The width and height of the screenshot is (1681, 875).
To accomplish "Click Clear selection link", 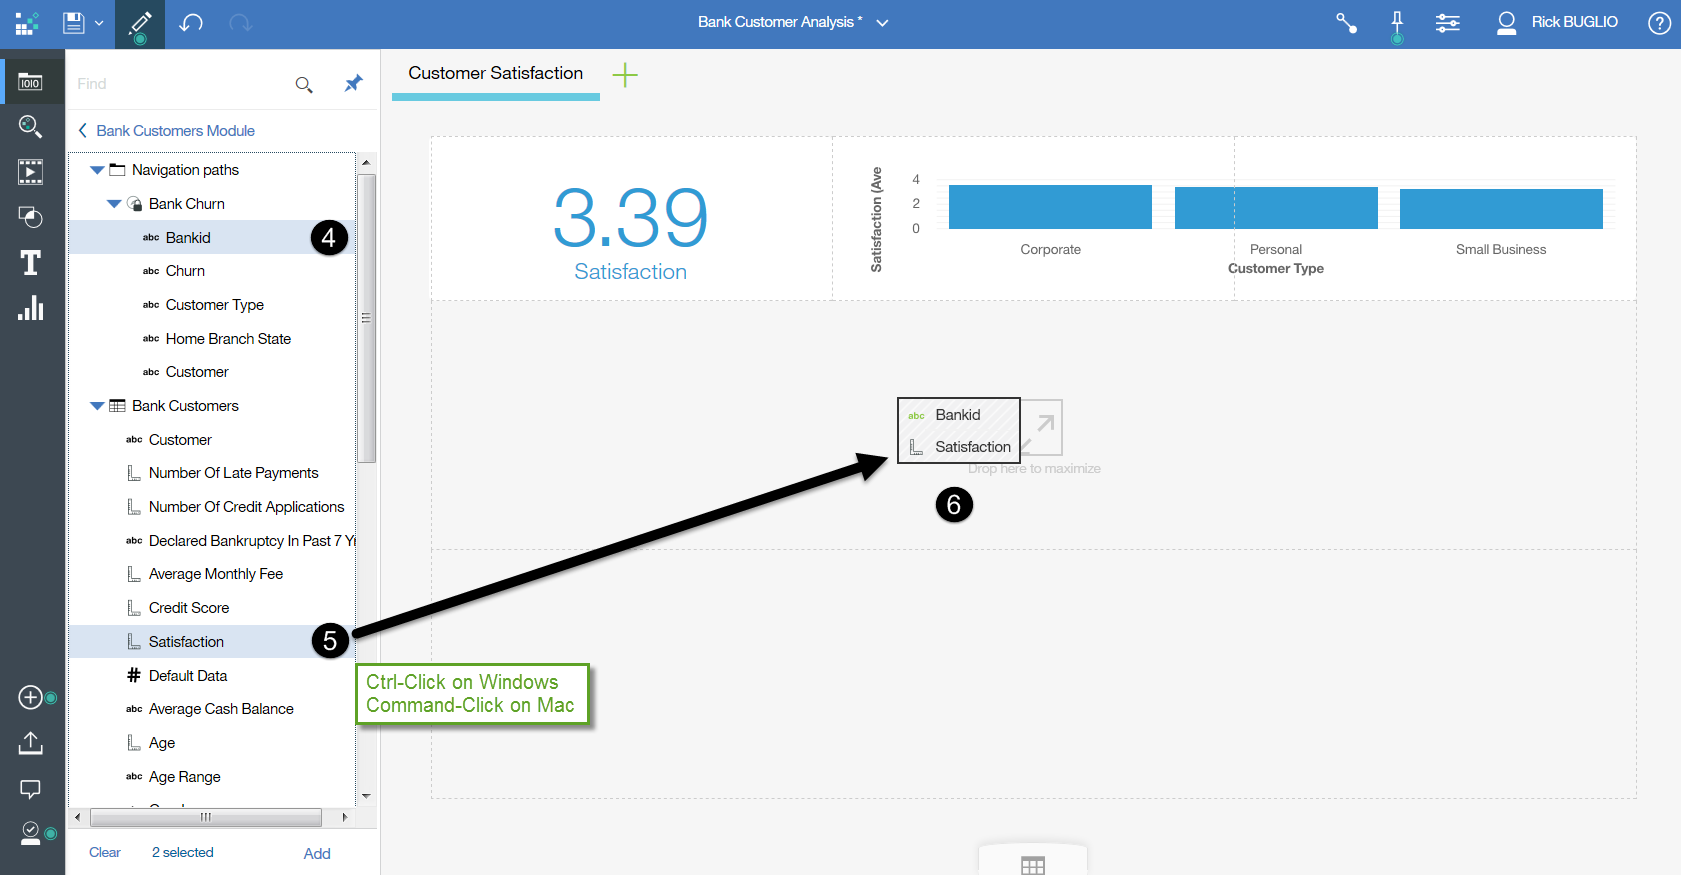I will coord(105,853).
